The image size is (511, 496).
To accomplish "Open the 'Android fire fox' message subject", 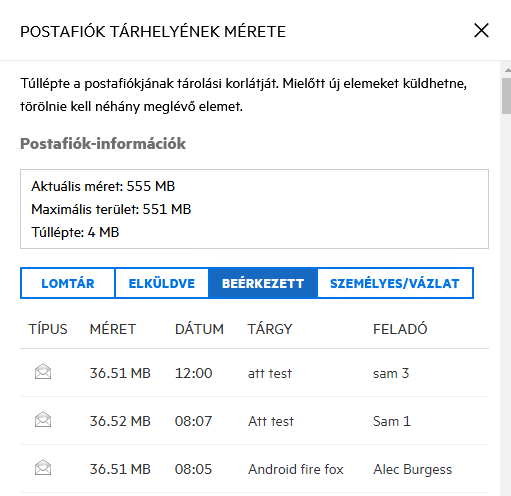I will pos(296,469).
